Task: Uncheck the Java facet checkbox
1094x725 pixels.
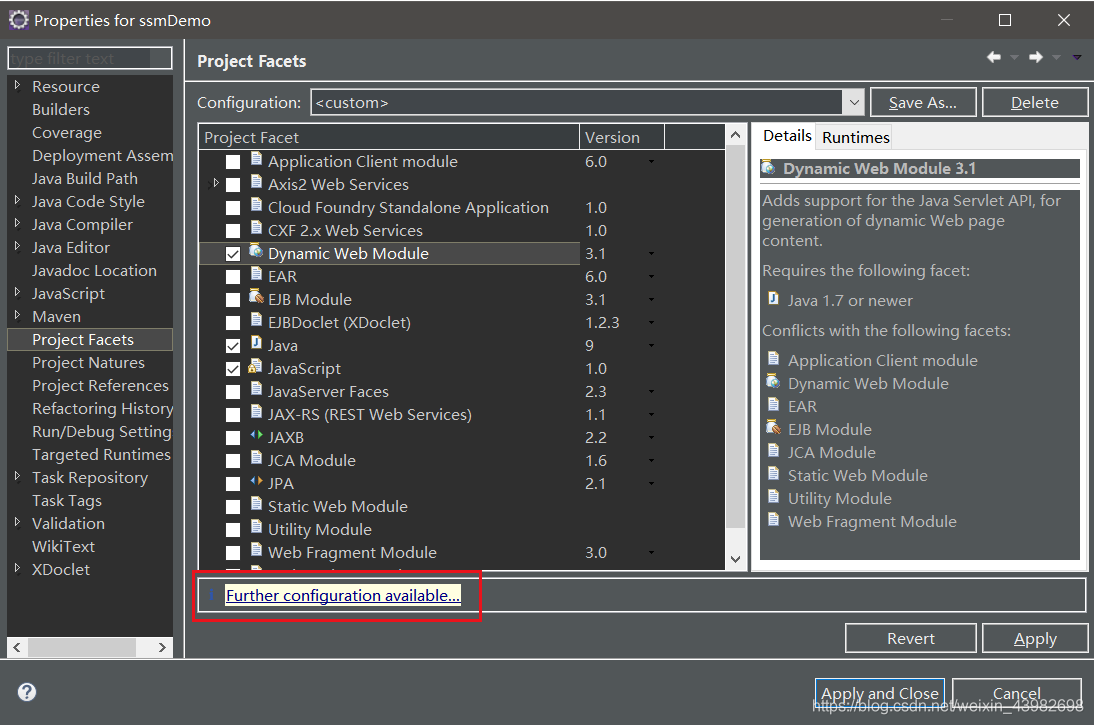Action: click(233, 346)
